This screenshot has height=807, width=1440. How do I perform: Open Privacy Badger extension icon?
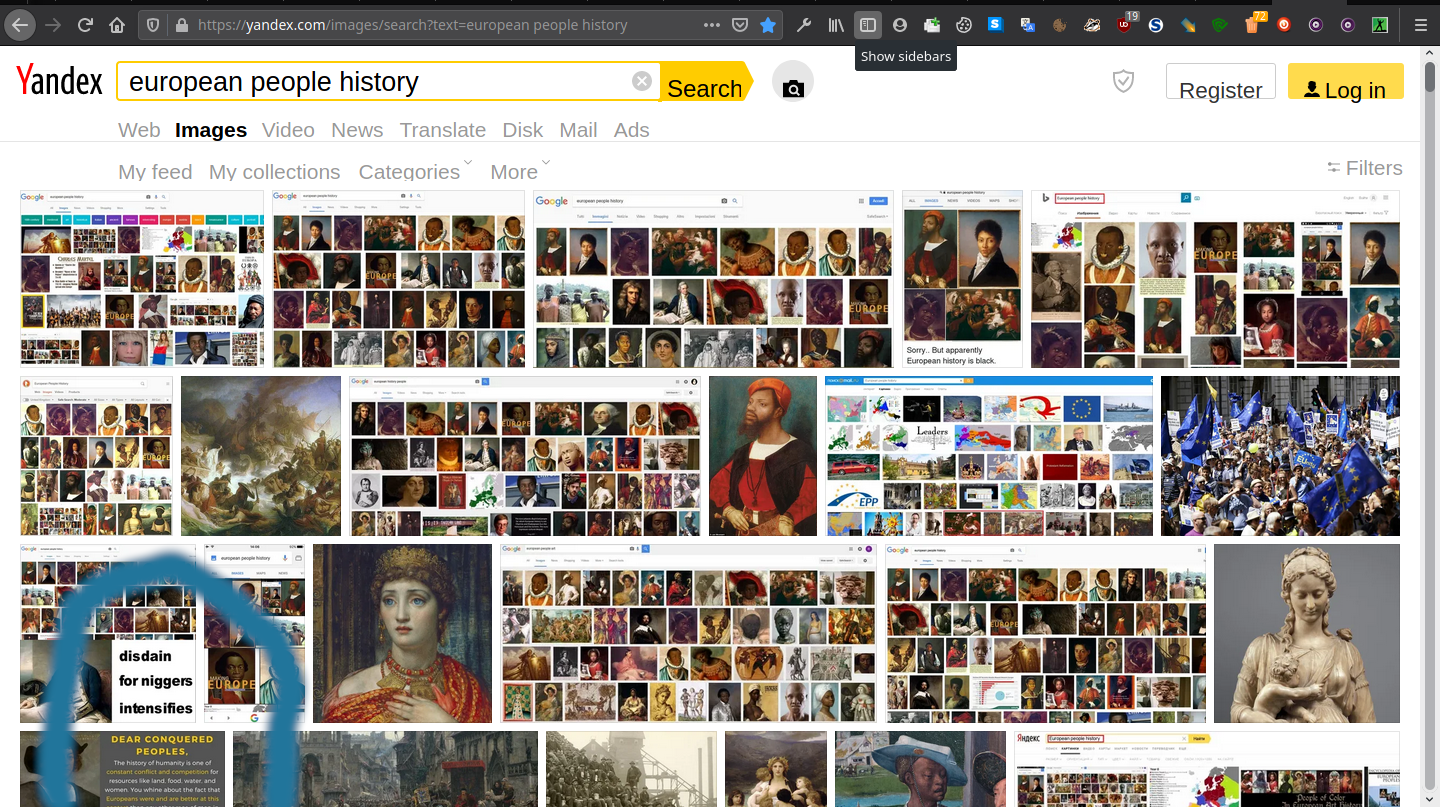coord(1092,25)
